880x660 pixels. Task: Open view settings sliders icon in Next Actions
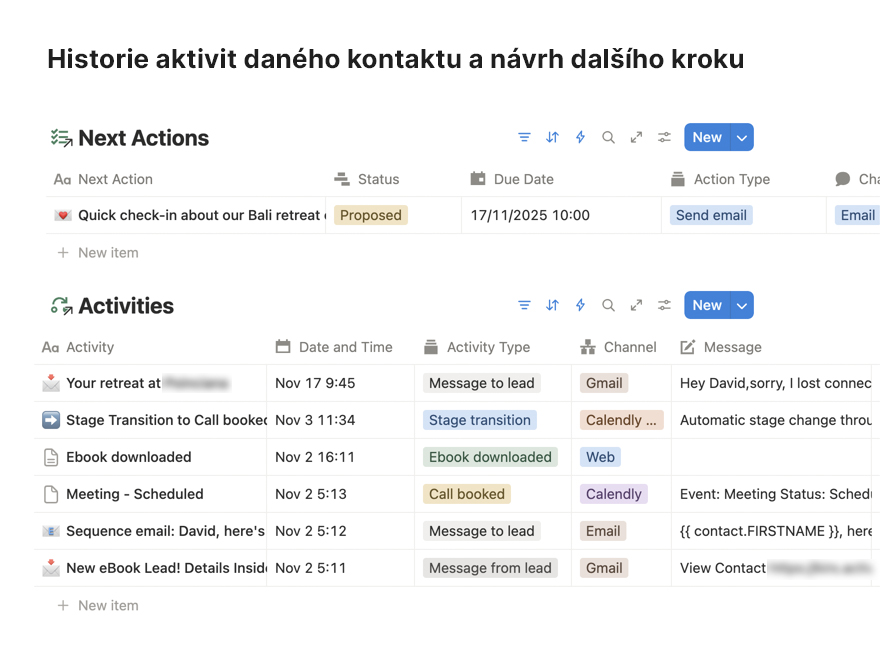click(664, 138)
